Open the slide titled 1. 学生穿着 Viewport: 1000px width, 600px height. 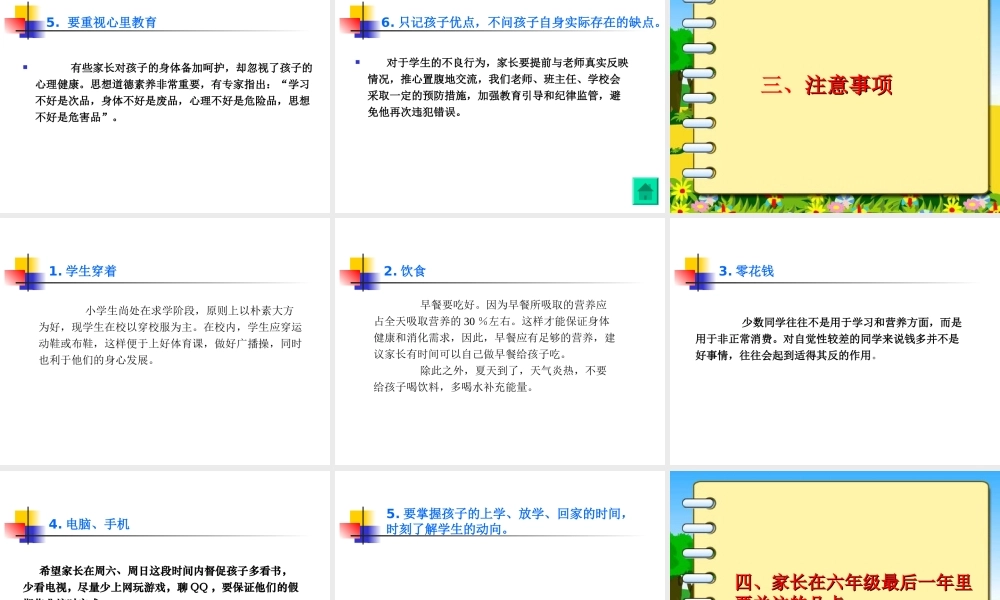coord(165,341)
